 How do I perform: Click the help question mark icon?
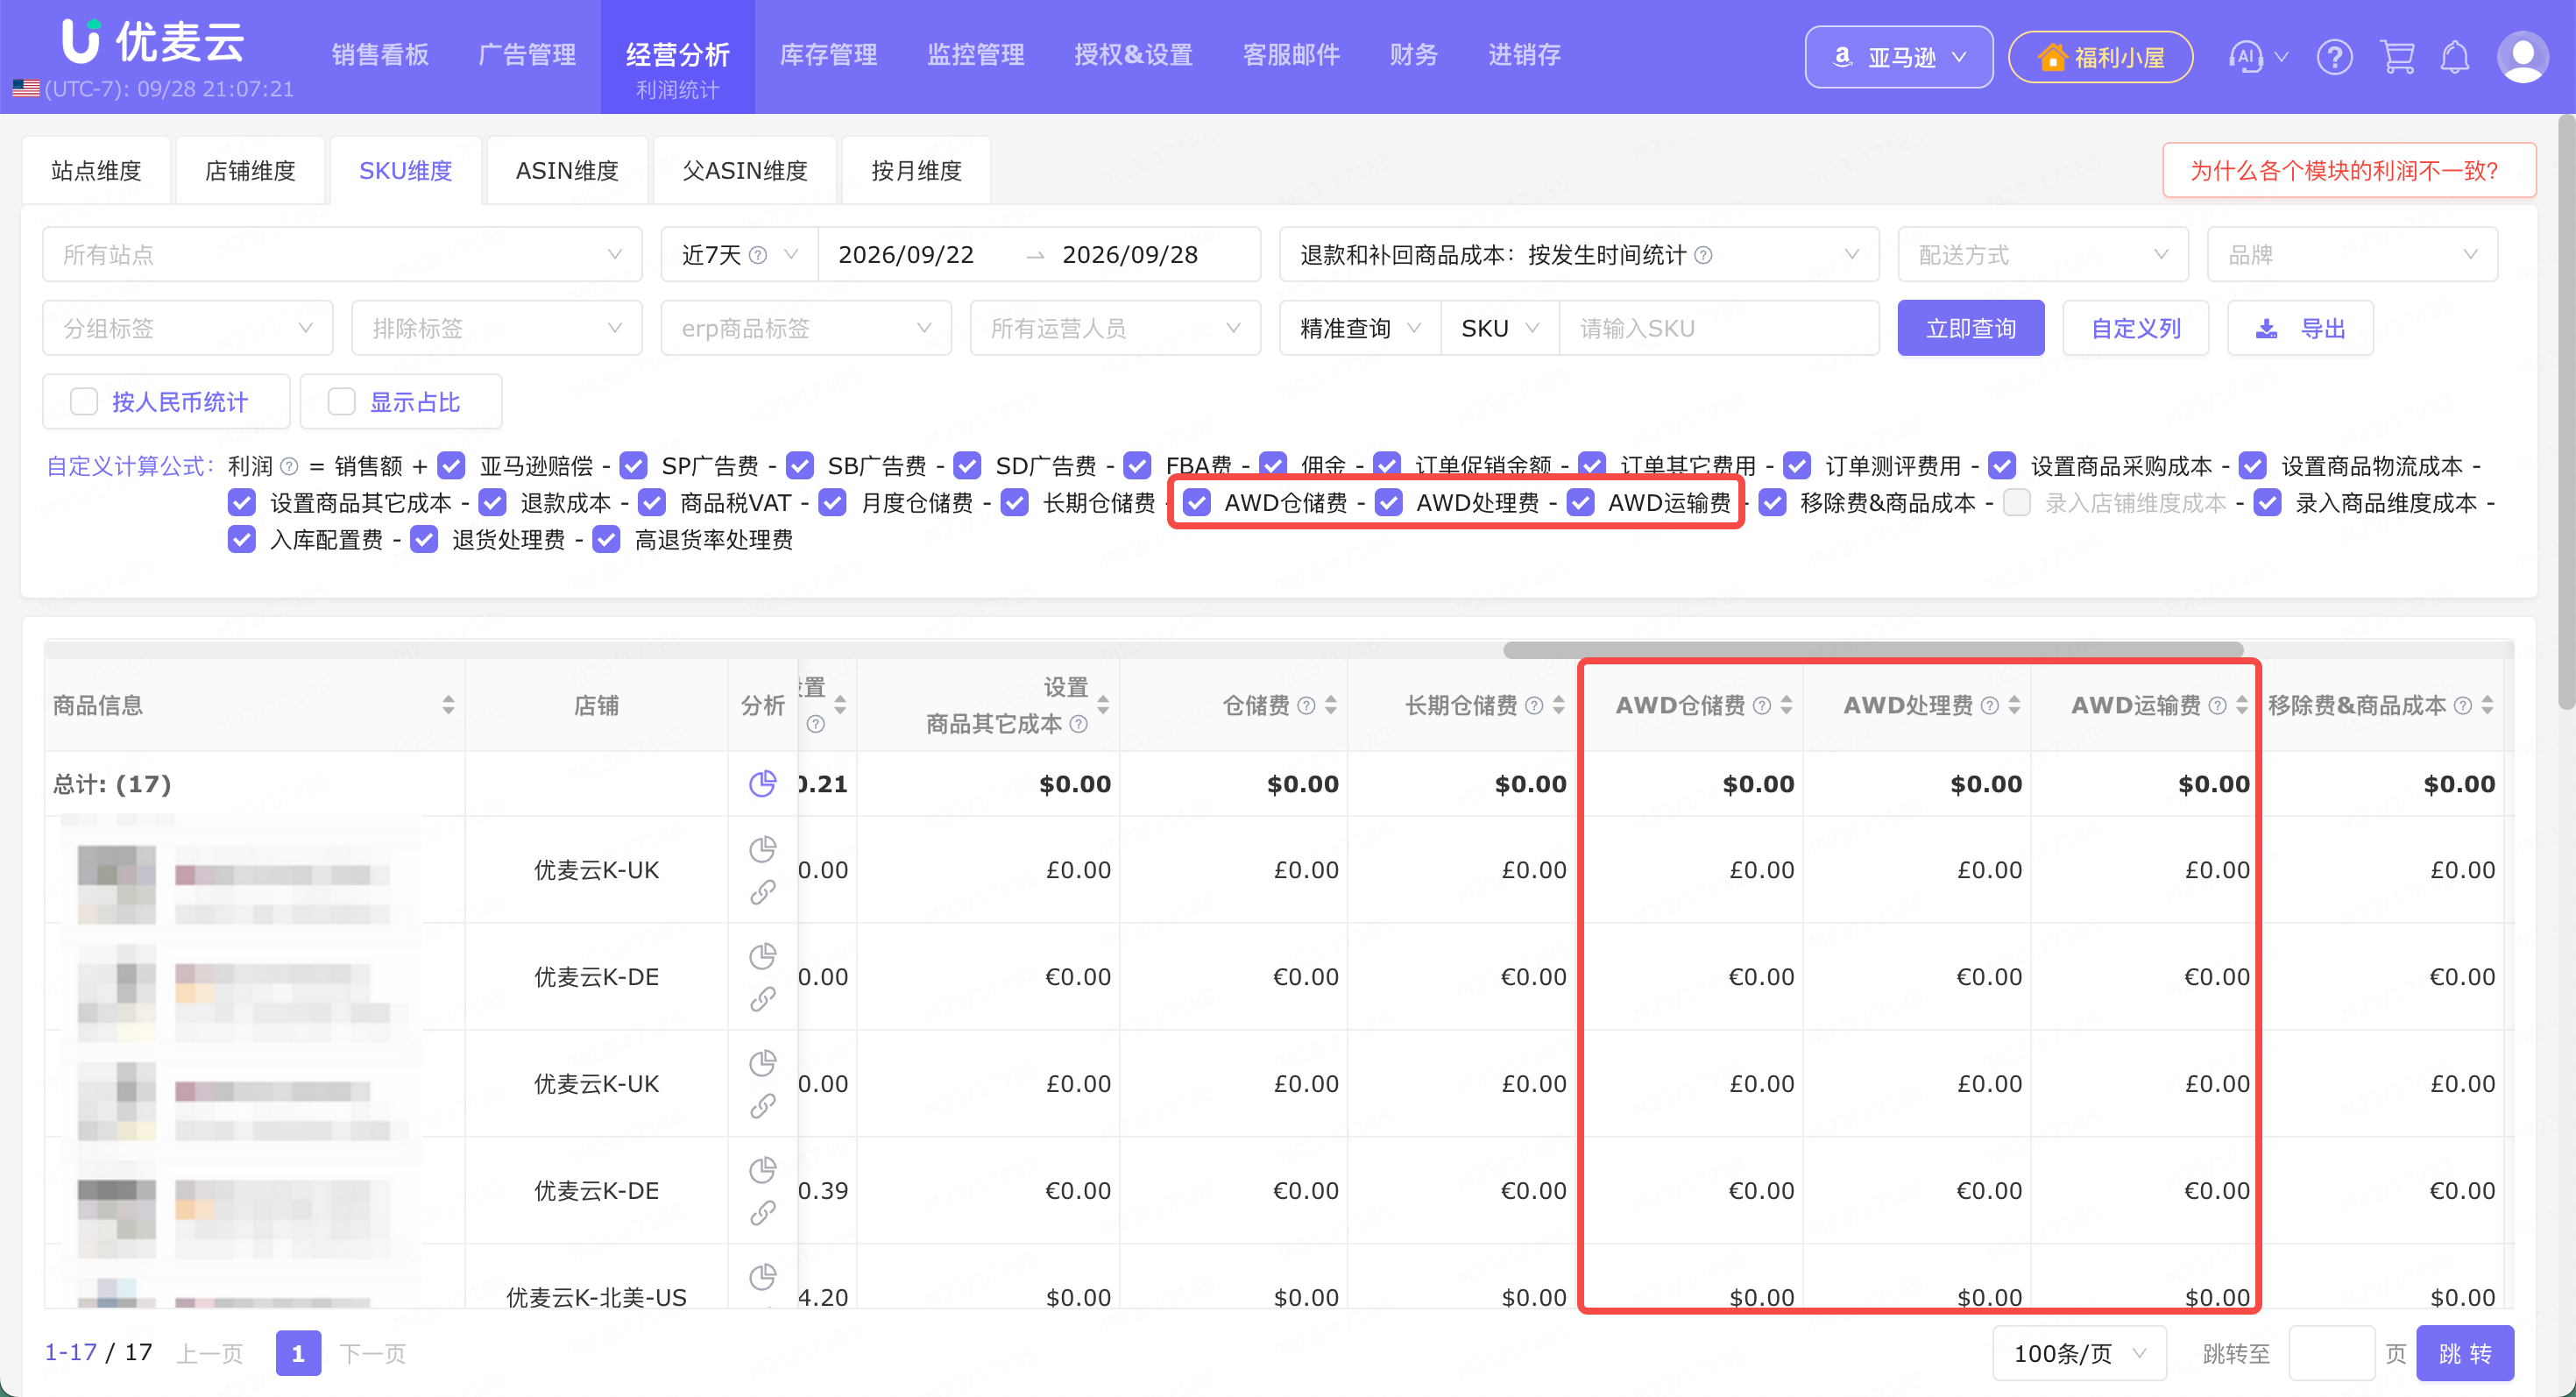tap(2334, 57)
